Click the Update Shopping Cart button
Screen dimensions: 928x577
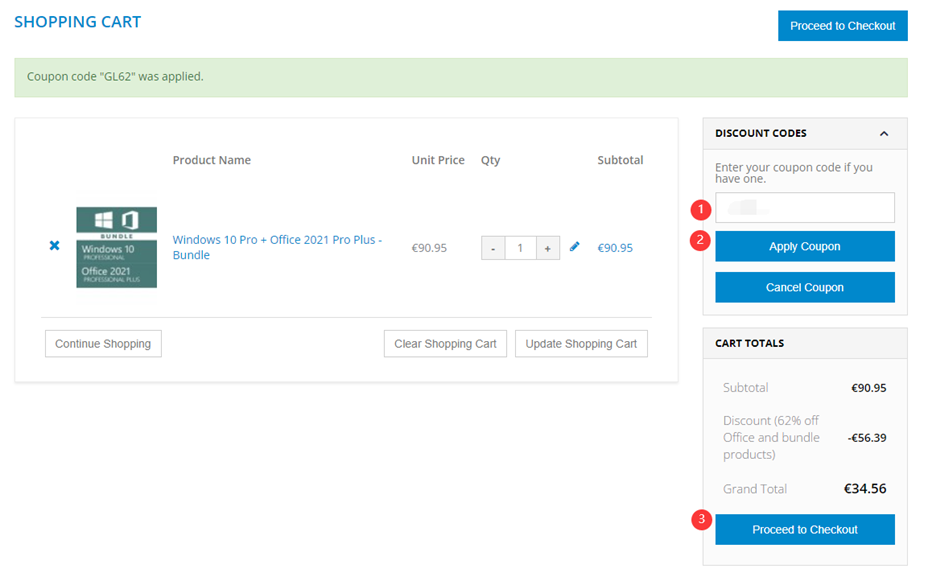[x=581, y=344]
